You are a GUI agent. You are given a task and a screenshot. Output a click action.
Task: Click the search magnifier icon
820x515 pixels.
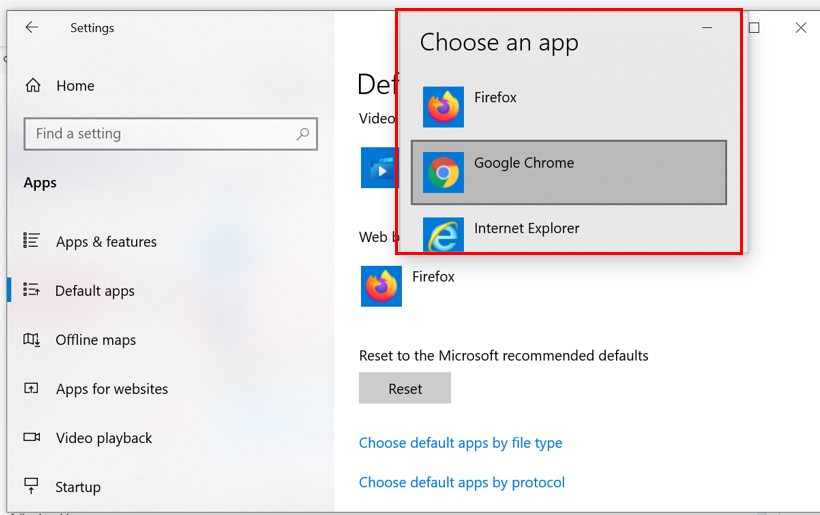tap(303, 134)
